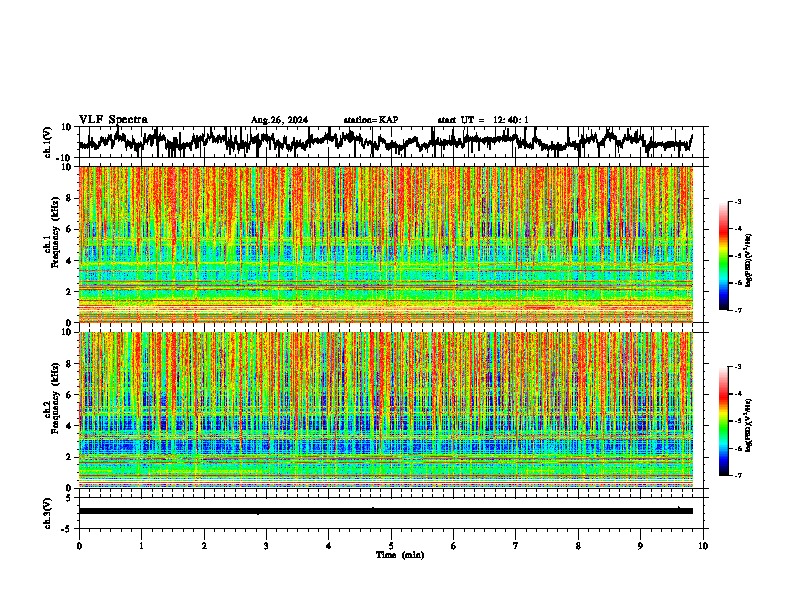Select the "start UT = 12:40: 1" text
This screenshot has height=612, width=792.
483,120
